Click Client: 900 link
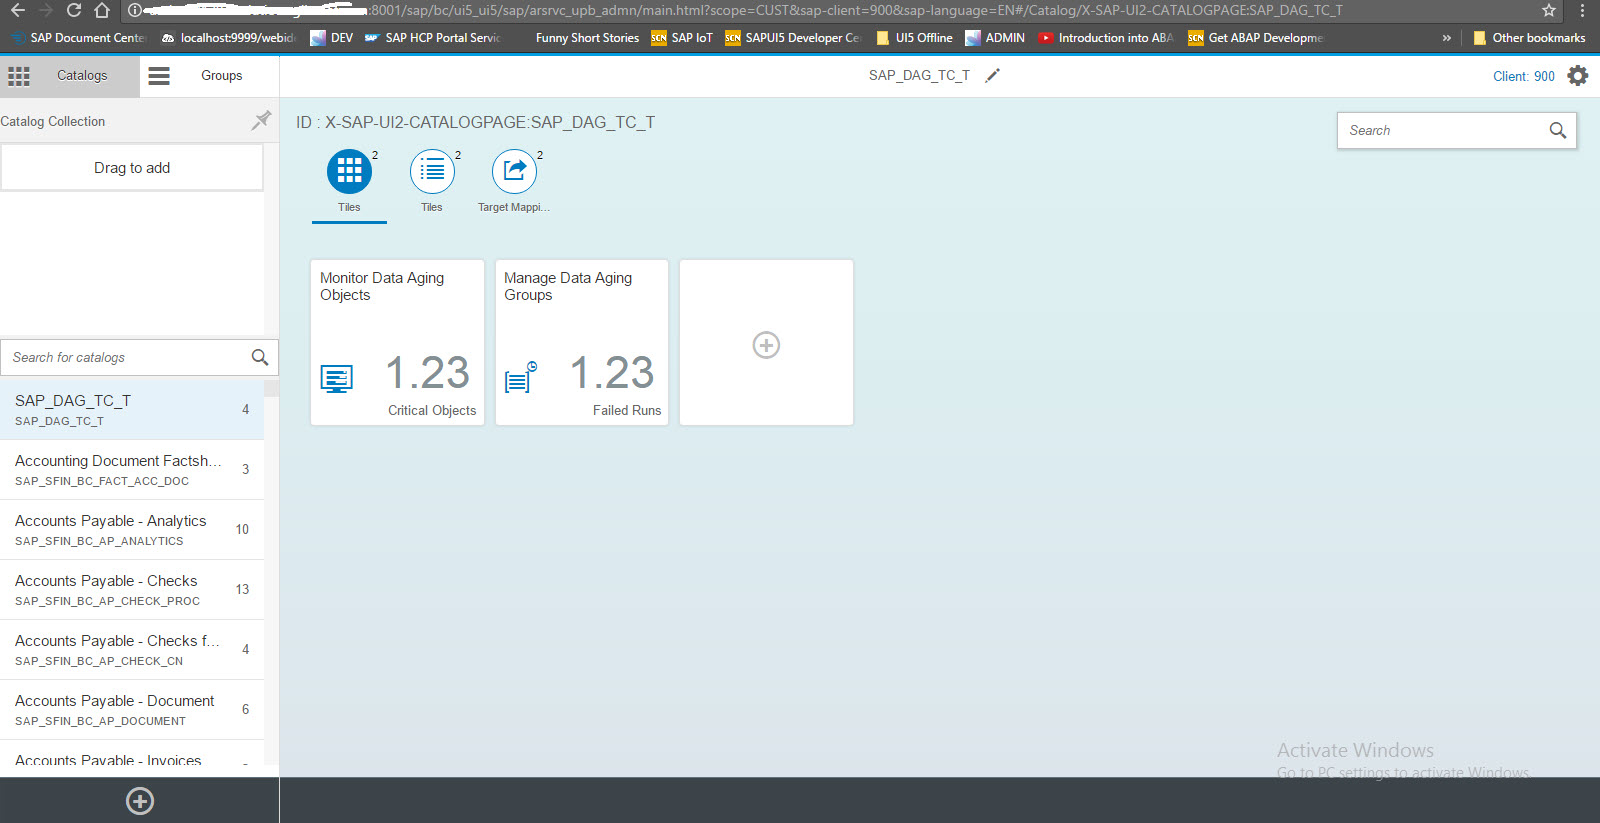 (1524, 76)
